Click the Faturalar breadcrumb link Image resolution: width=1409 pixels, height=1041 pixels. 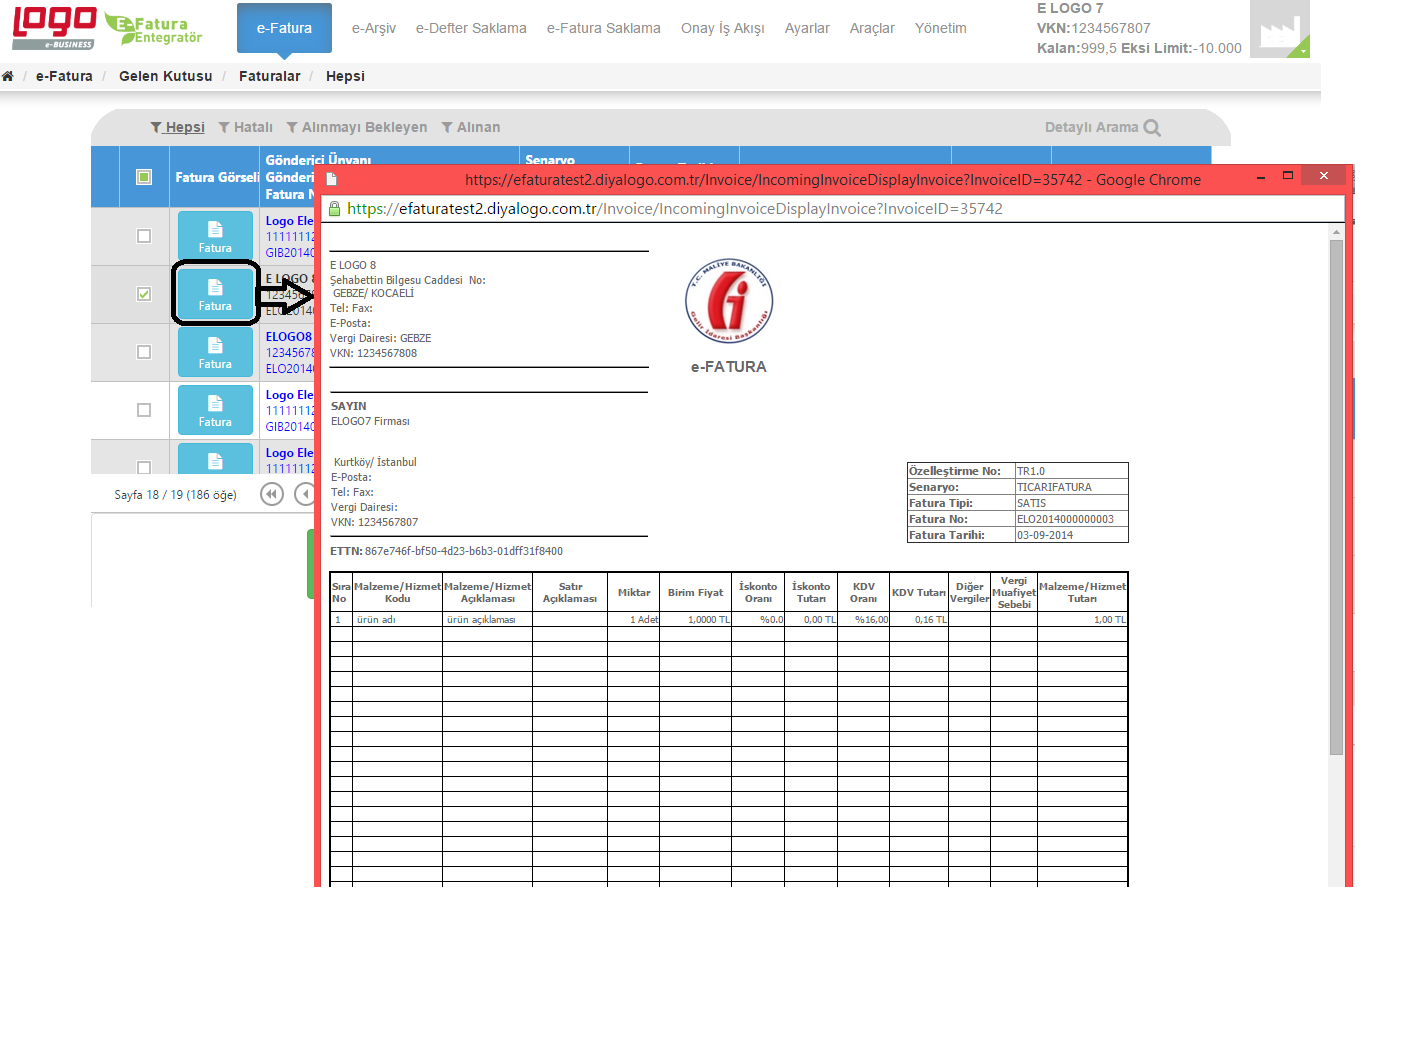[270, 76]
